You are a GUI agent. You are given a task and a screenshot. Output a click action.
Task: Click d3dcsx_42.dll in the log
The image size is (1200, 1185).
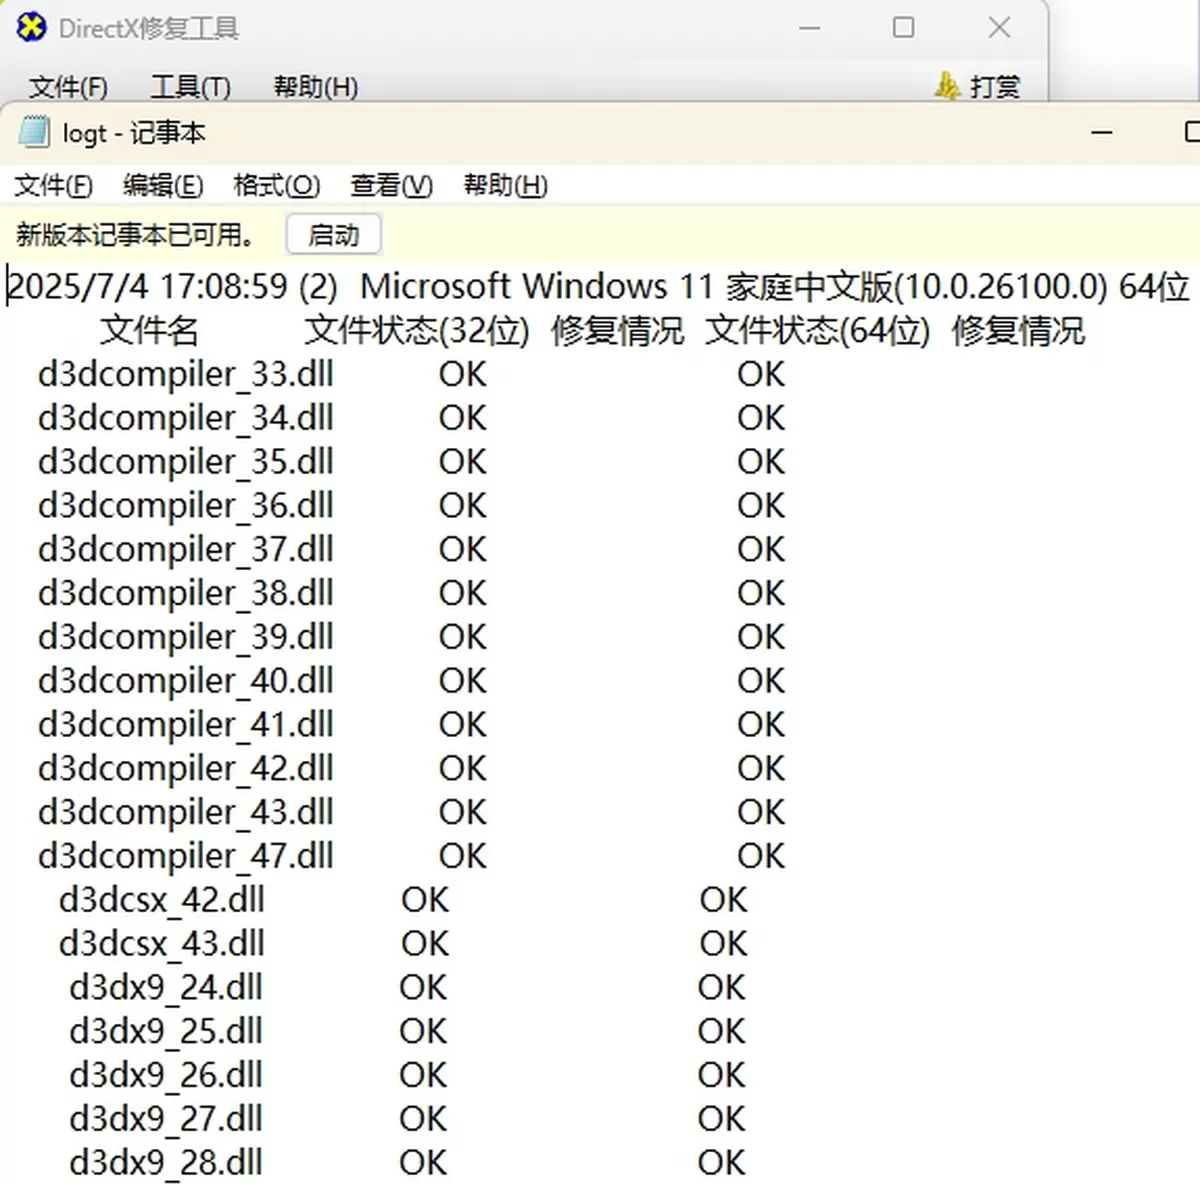162,900
